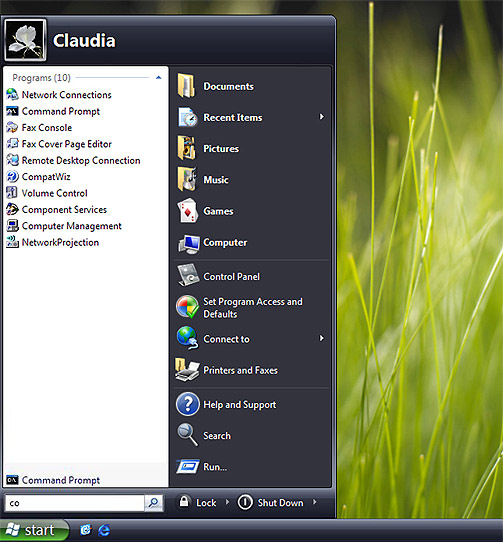Image resolution: width=503 pixels, height=542 pixels.
Task: Click the Command Prompt icon in Programs list
Action: click(x=12, y=111)
